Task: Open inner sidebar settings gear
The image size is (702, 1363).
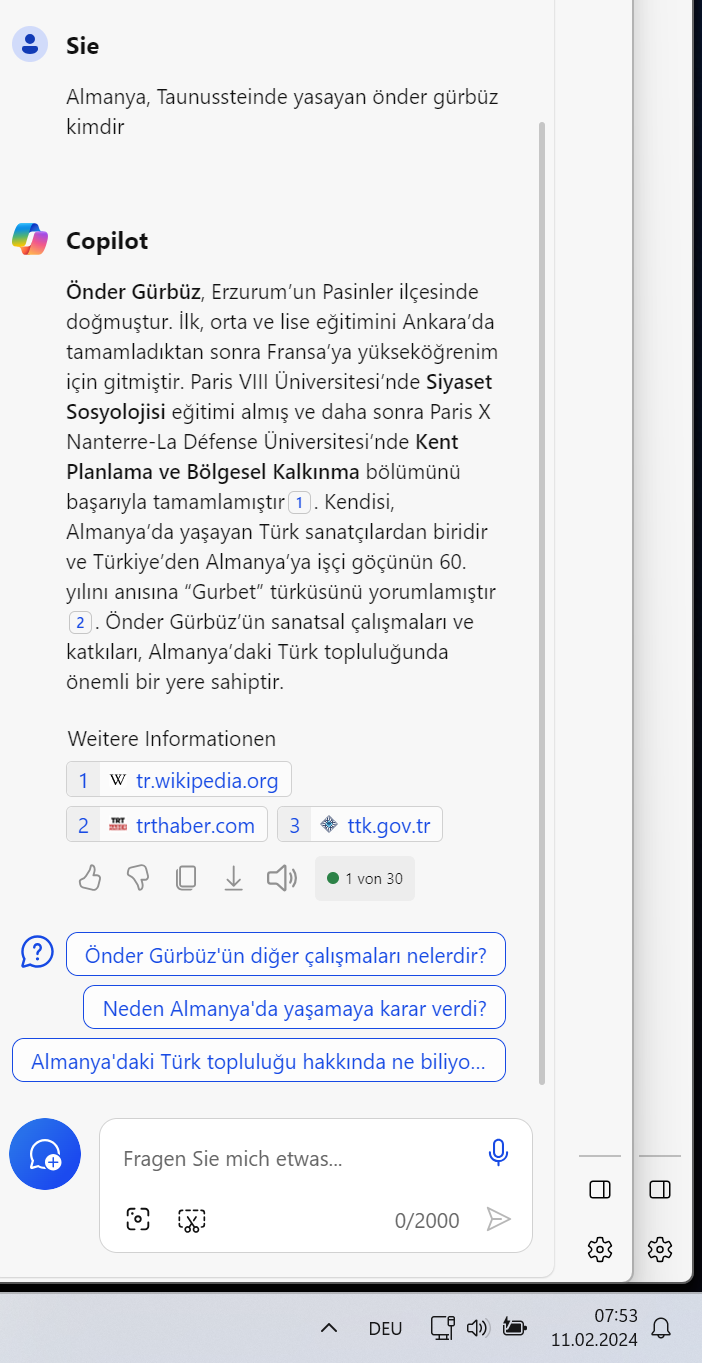Action: click(600, 1248)
